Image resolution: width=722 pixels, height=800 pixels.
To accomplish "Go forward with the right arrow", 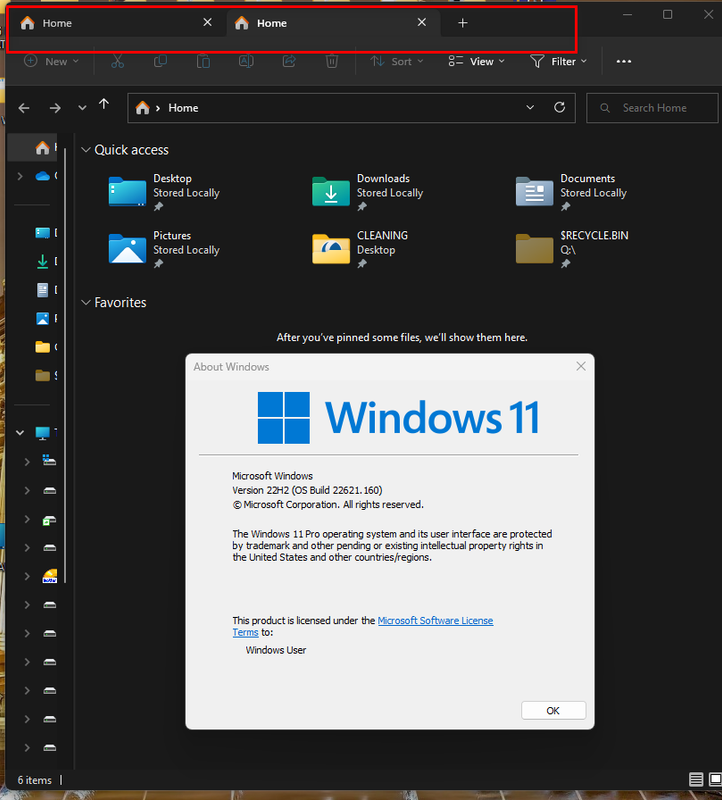I will tap(55, 108).
